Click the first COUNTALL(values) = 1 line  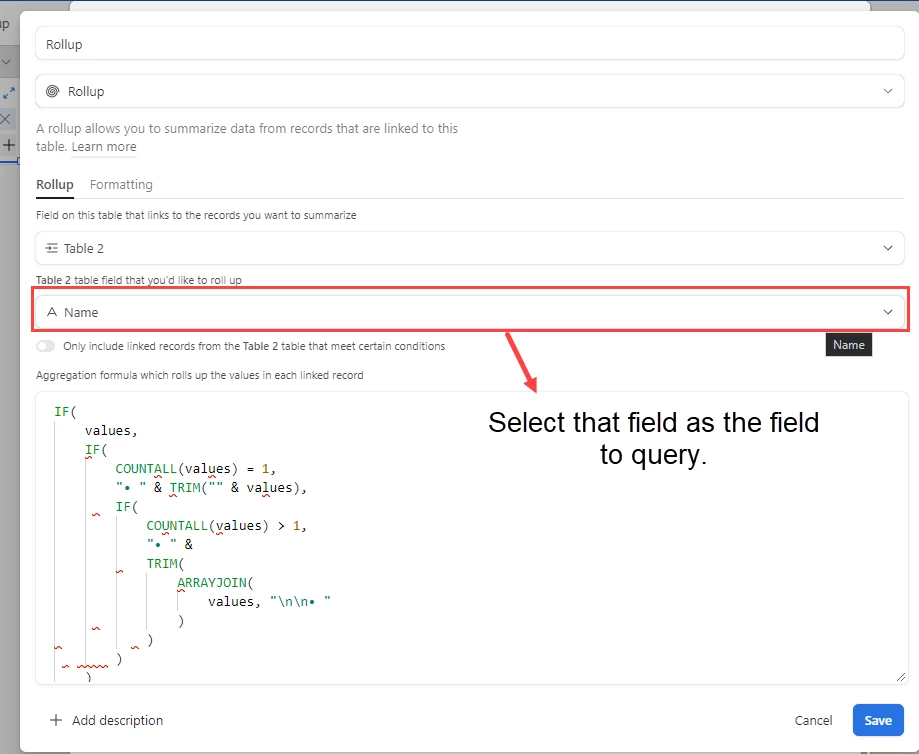pos(195,468)
